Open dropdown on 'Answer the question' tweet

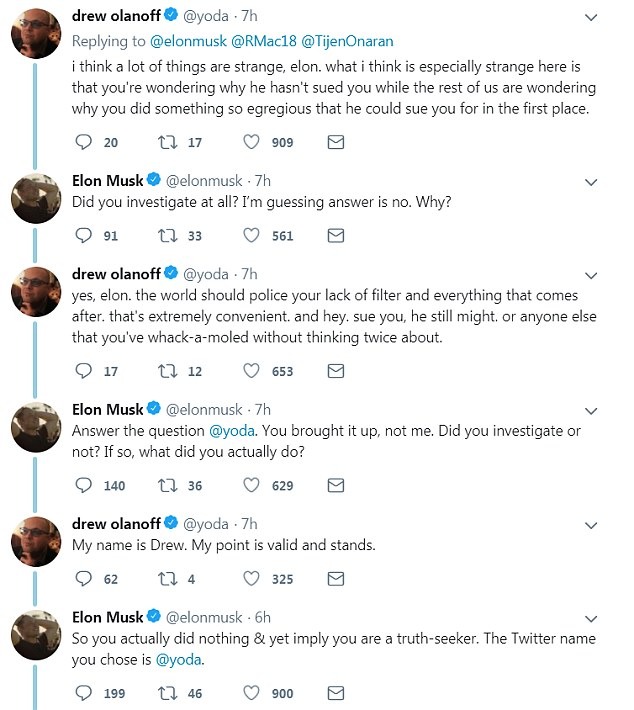pyautogui.click(x=591, y=411)
